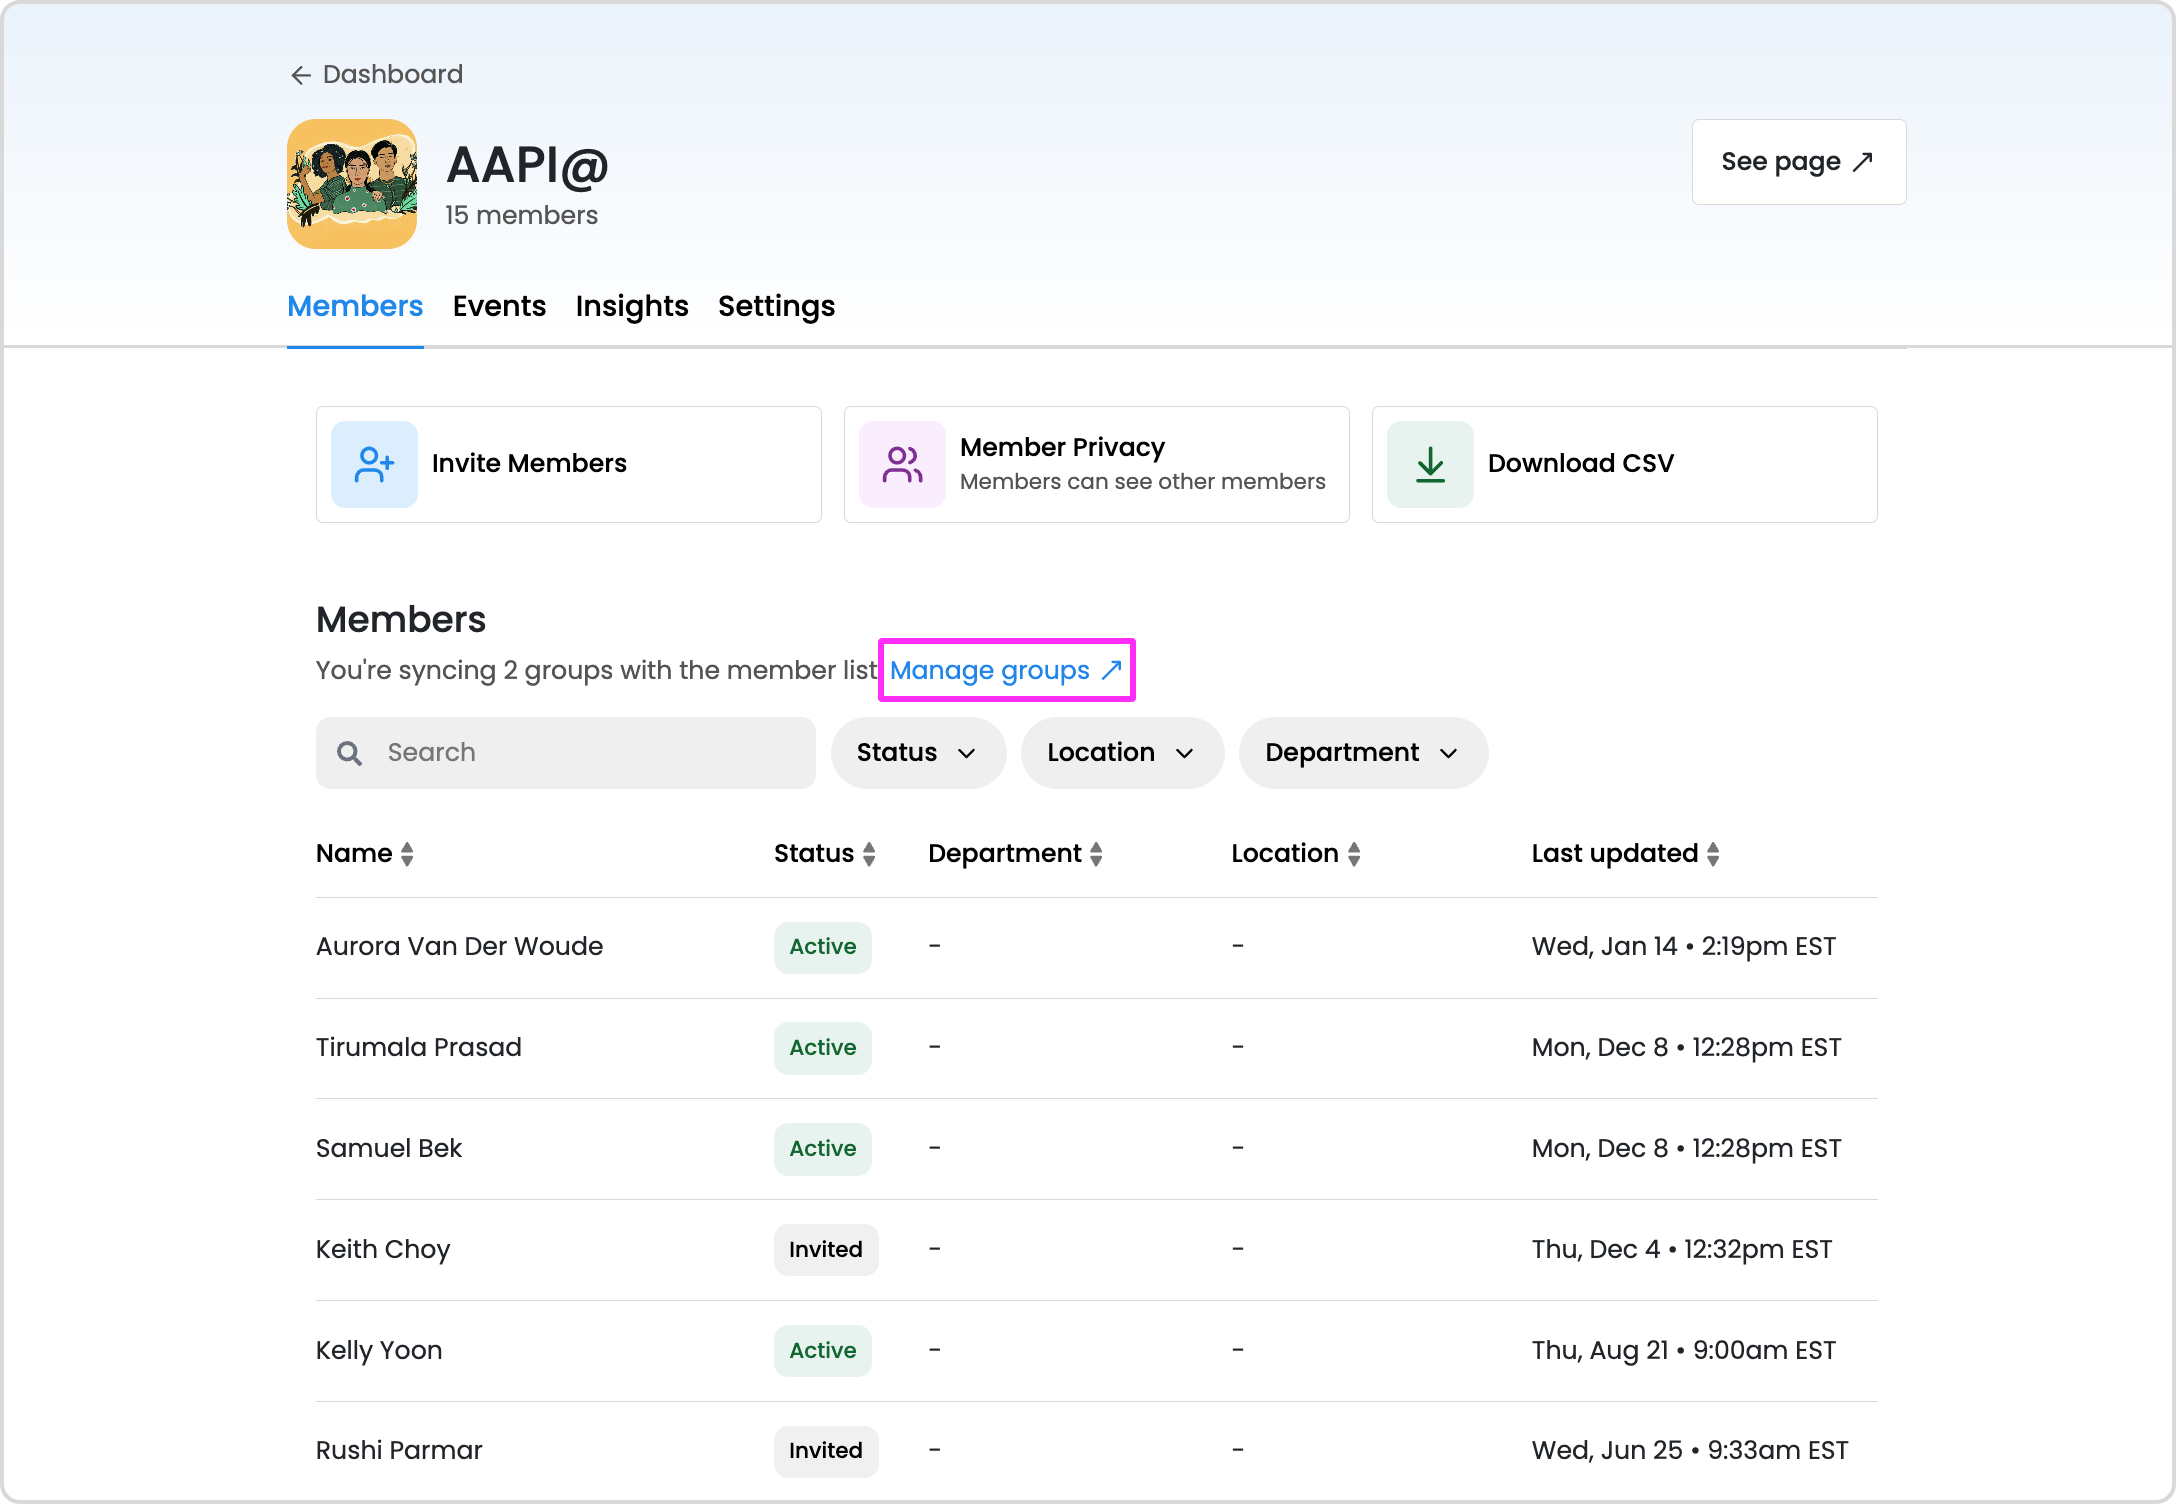This screenshot has width=2176, height=1504.
Task: Click the Member Privacy people icon
Action: [902, 464]
